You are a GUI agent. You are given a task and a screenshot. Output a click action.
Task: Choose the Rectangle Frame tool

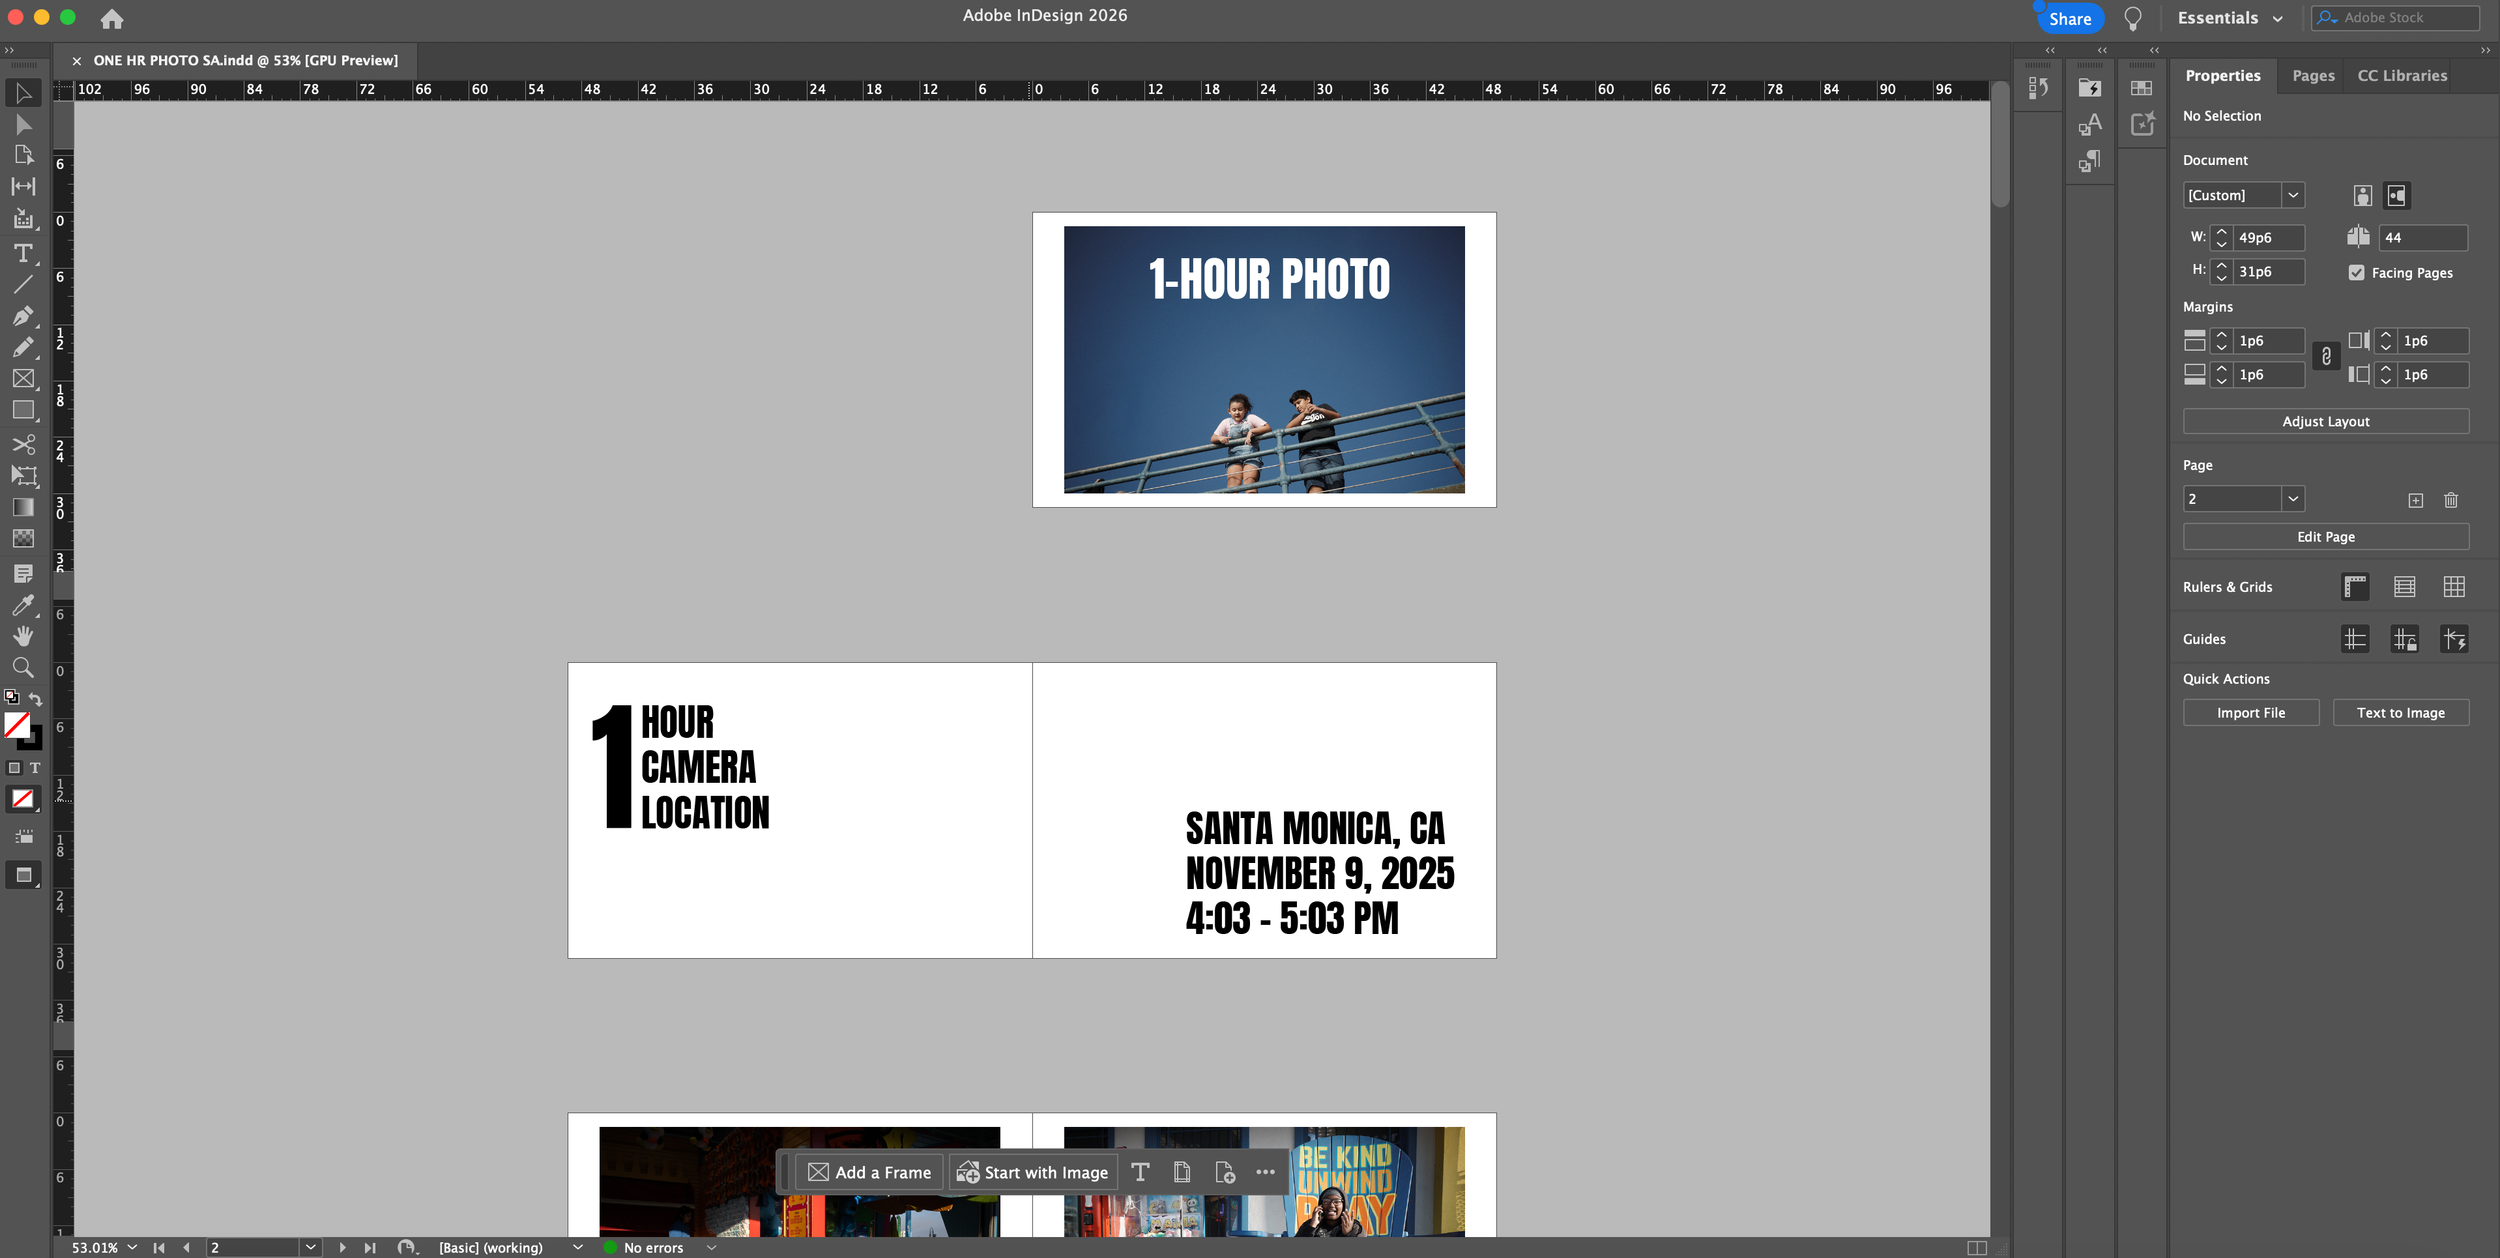tap(23, 379)
